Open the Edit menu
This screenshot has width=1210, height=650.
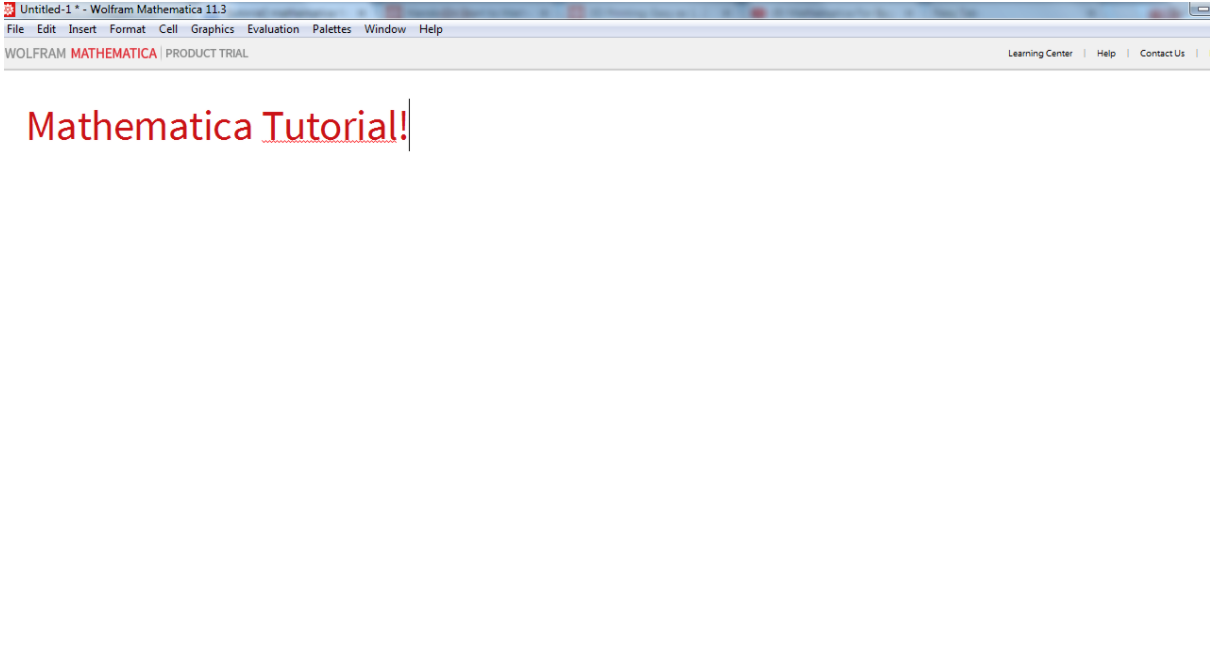pyautogui.click(x=46, y=29)
